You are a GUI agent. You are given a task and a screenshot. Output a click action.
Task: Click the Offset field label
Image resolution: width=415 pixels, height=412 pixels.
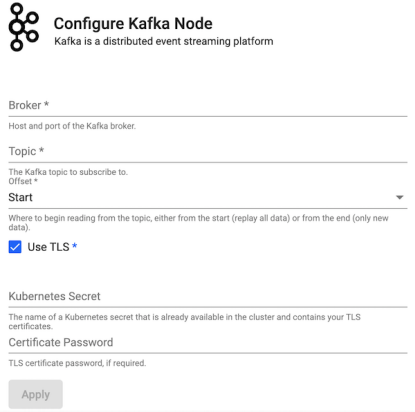pos(23,181)
